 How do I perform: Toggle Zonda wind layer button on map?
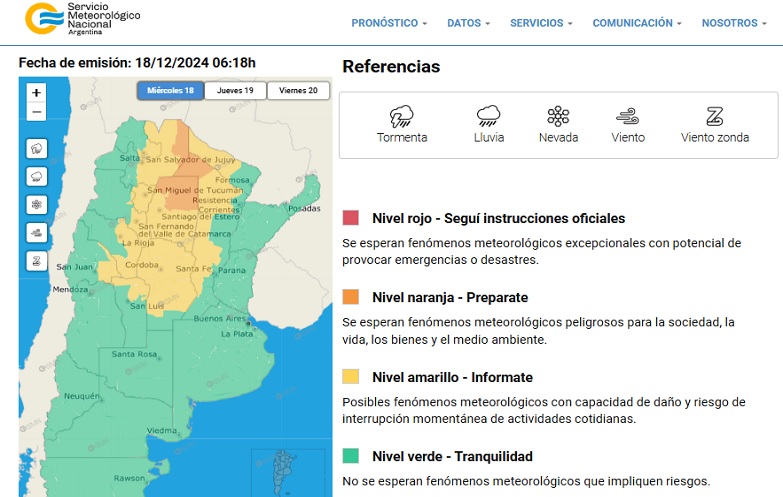(37, 260)
